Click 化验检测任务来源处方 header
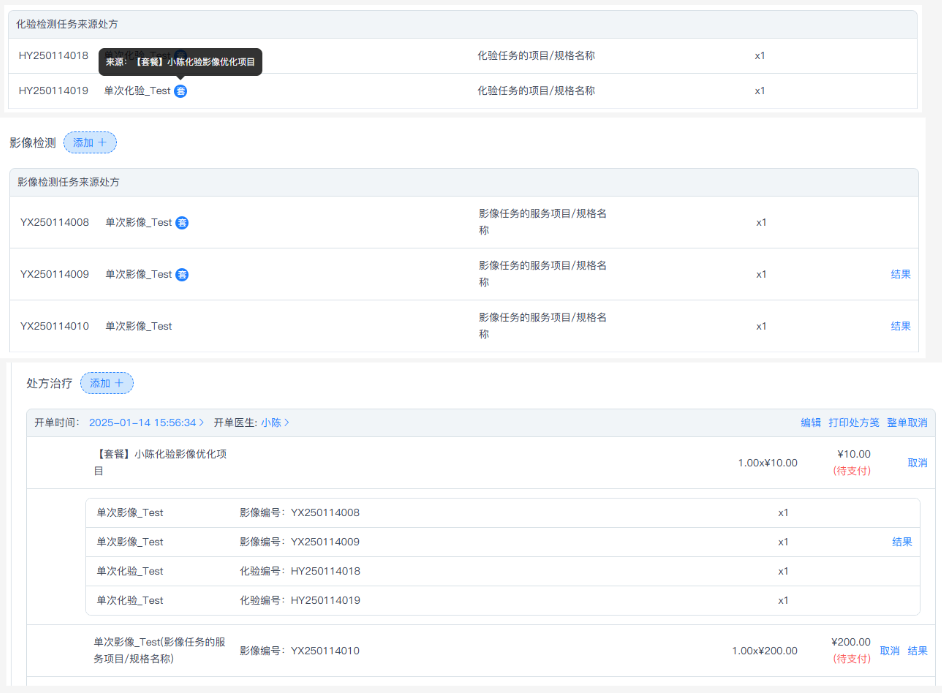The height and width of the screenshot is (693, 942). pyautogui.click(x=67, y=25)
